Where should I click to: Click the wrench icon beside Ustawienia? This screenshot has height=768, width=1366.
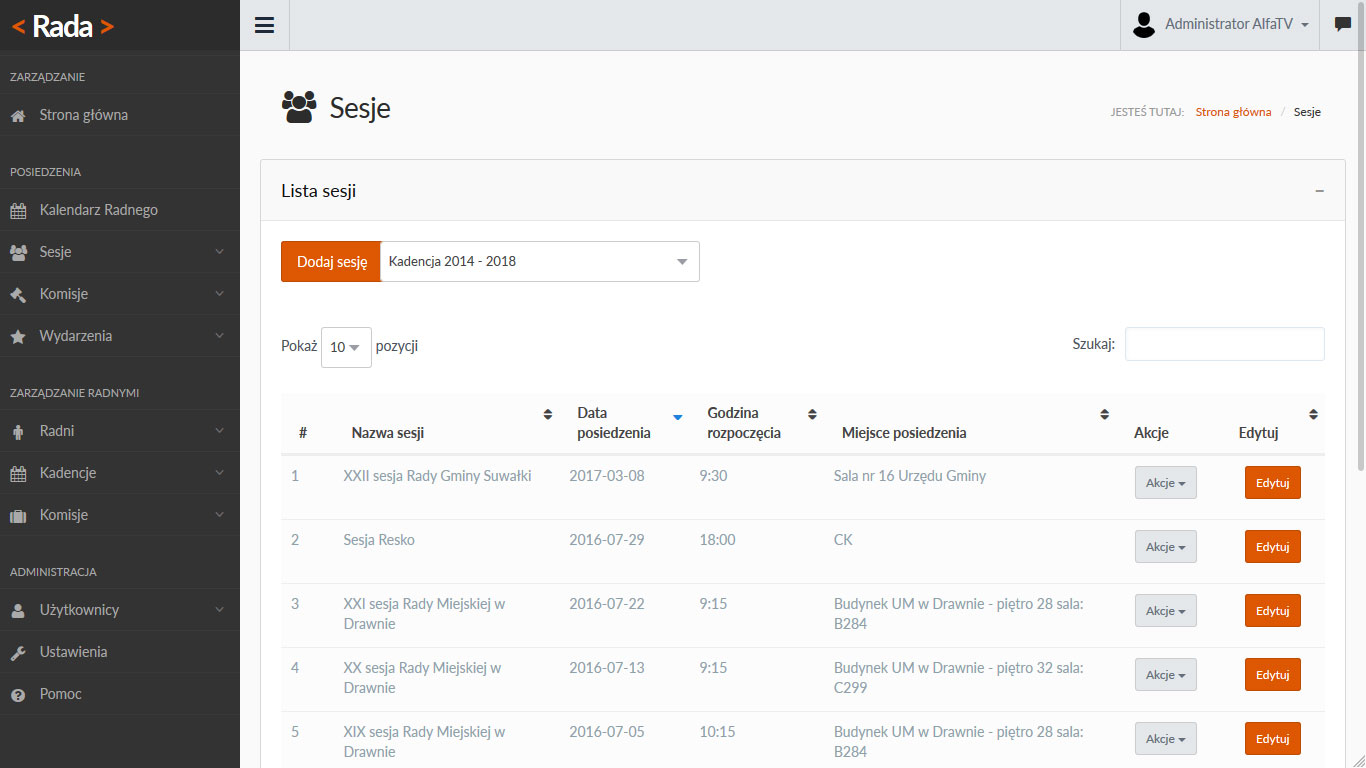[x=18, y=653]
